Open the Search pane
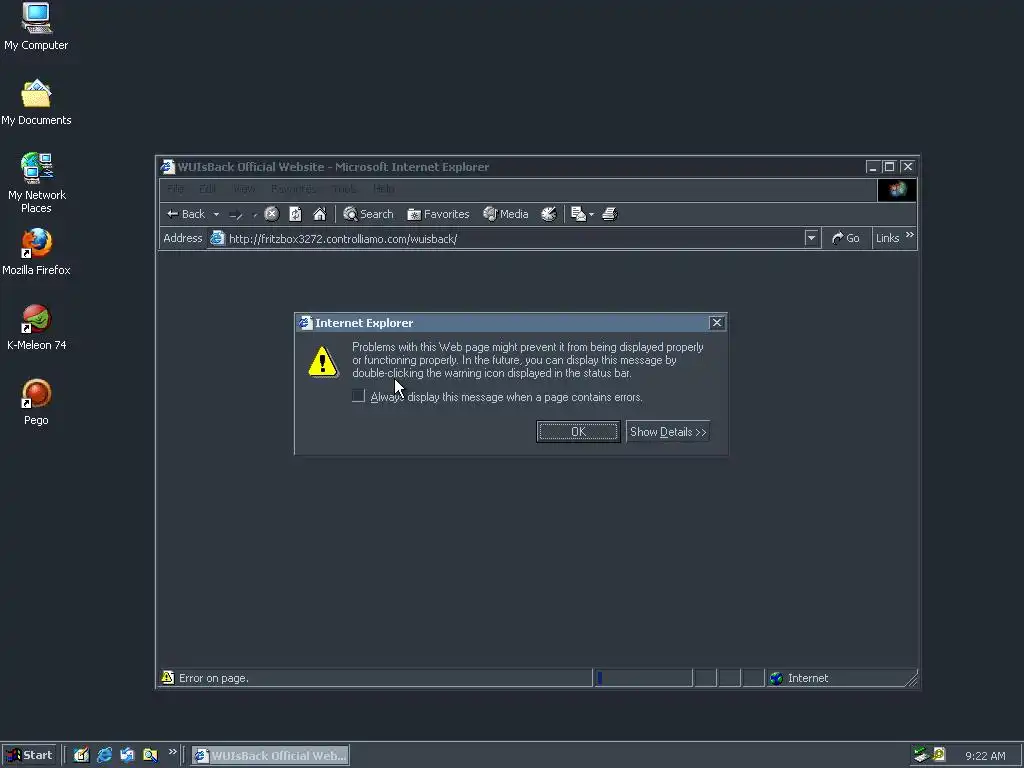This screenshot has width=1024, height=768. click(x=368, y=214)
